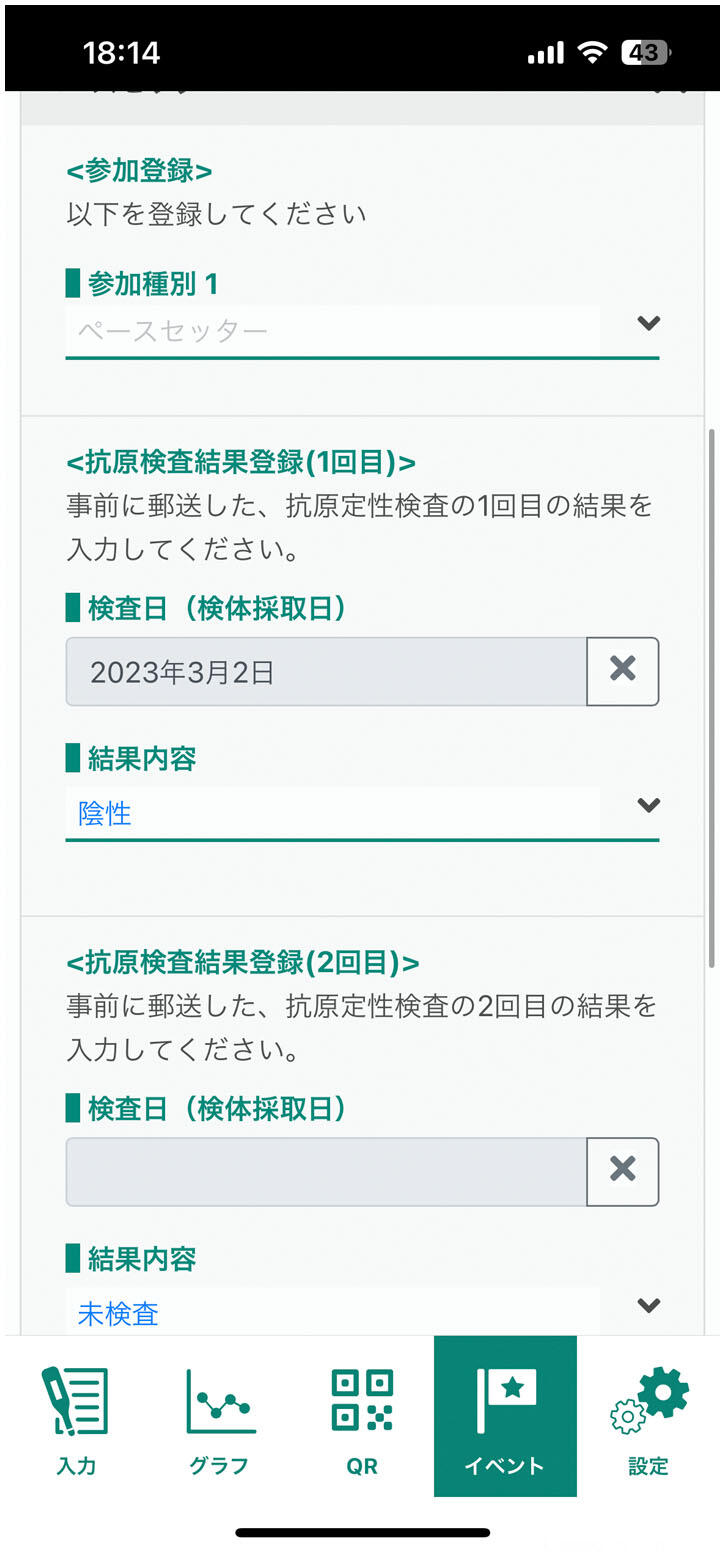Tap the battery indicator in status bar

click(646, 53)
